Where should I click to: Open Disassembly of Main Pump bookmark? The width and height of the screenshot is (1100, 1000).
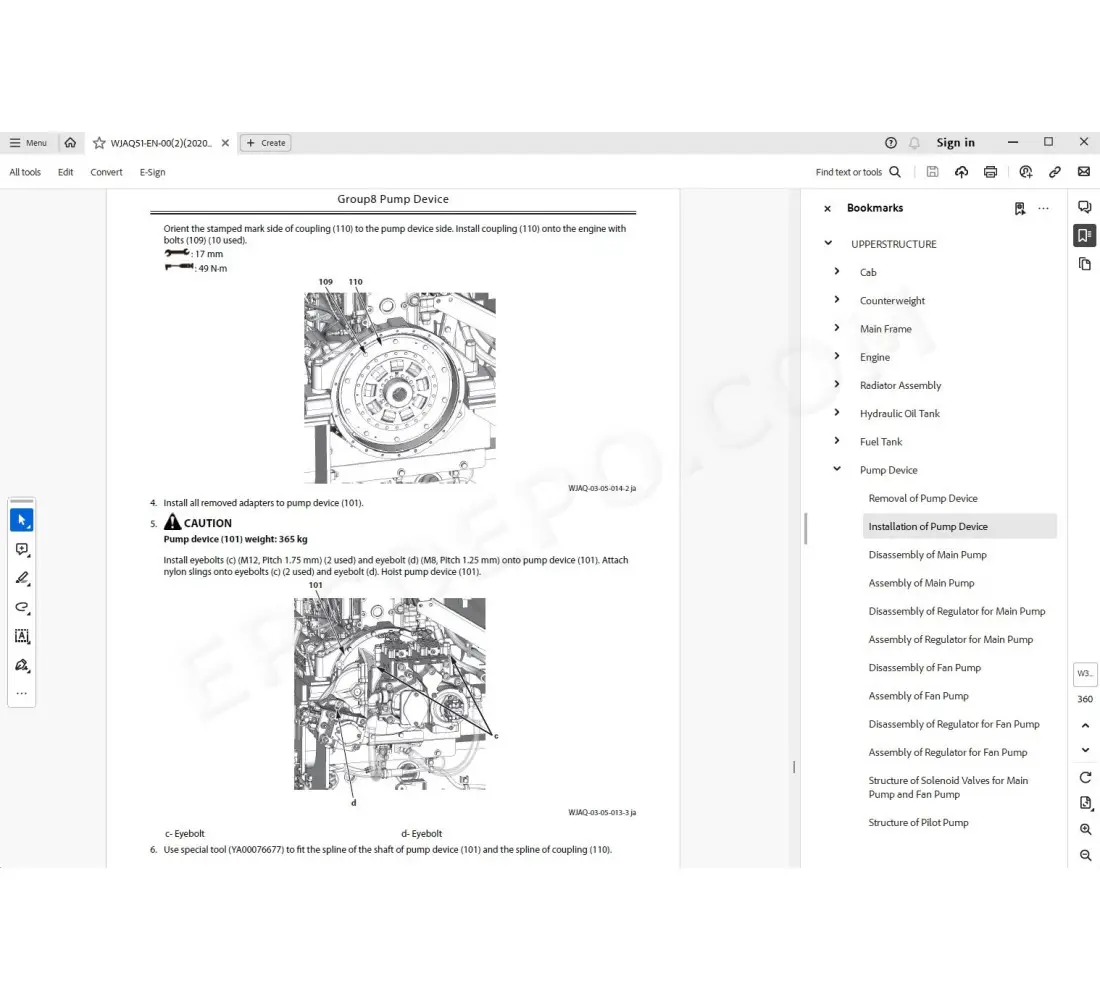tap(927, 554)
